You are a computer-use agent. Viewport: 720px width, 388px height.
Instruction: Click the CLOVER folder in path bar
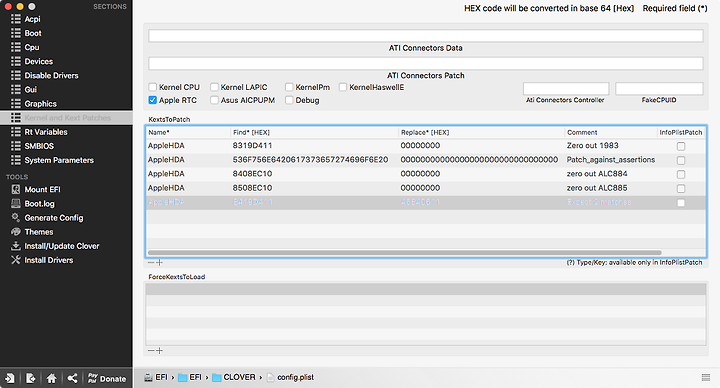234,377
